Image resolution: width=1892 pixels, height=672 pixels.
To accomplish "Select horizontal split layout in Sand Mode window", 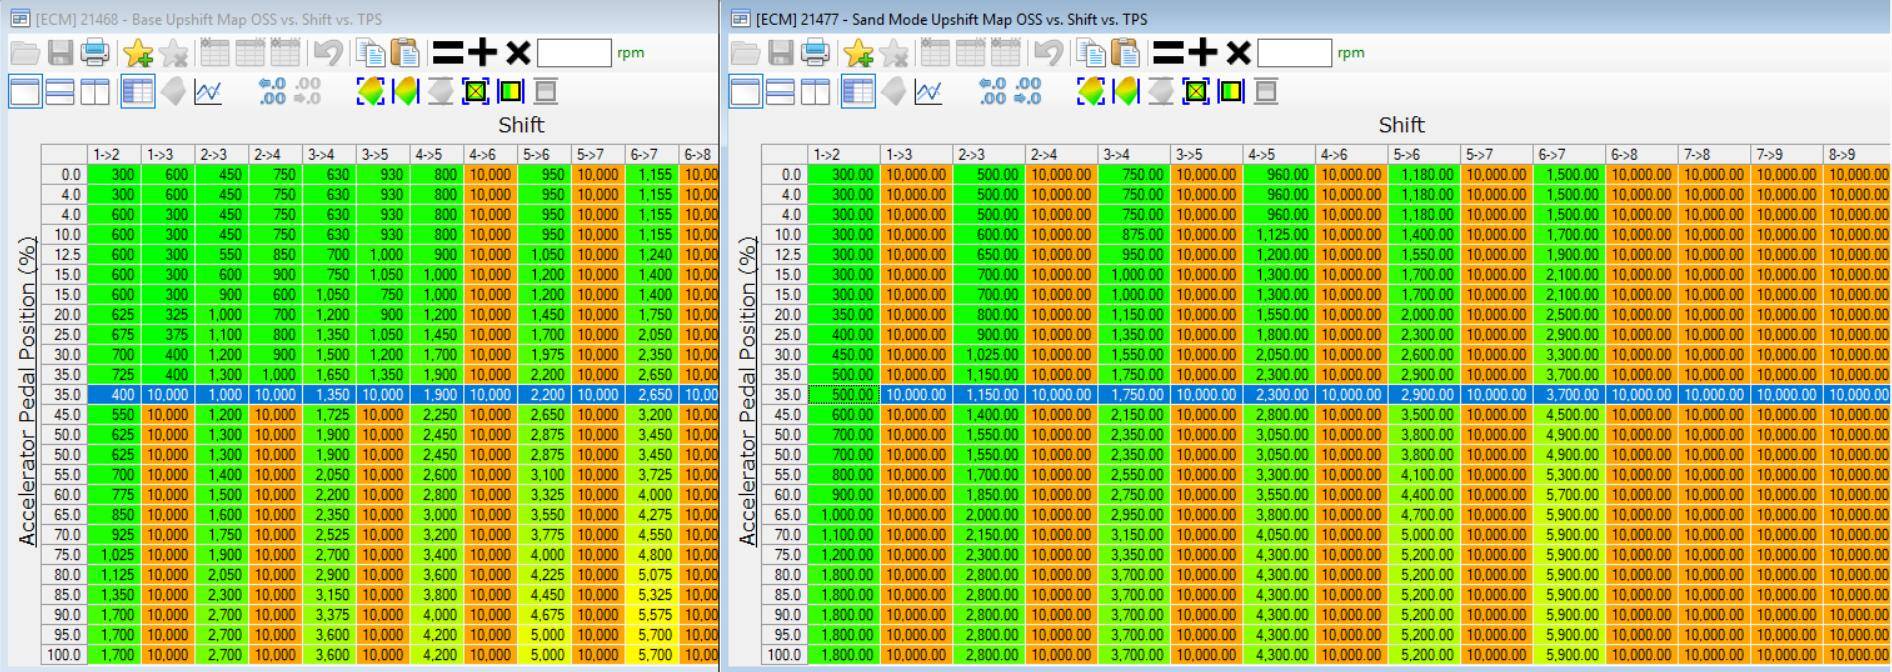I will pyautogui.click(x=780, y=92).
